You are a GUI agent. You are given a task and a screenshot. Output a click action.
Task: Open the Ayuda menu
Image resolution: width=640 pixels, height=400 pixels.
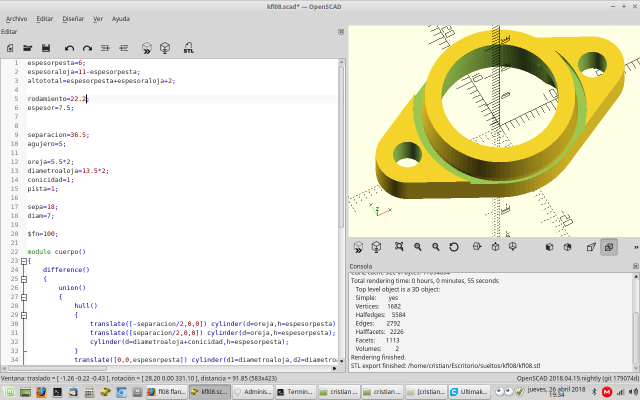pyautogui.click(x=121, y=19)
